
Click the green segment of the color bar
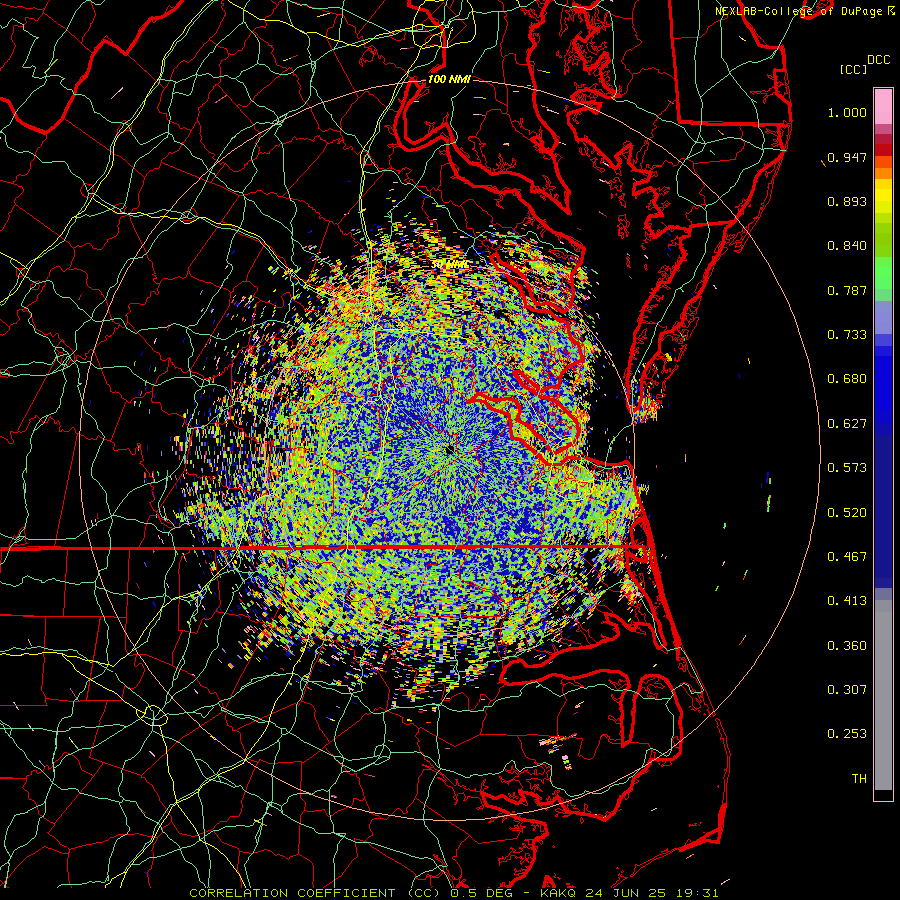pos(883,273)
